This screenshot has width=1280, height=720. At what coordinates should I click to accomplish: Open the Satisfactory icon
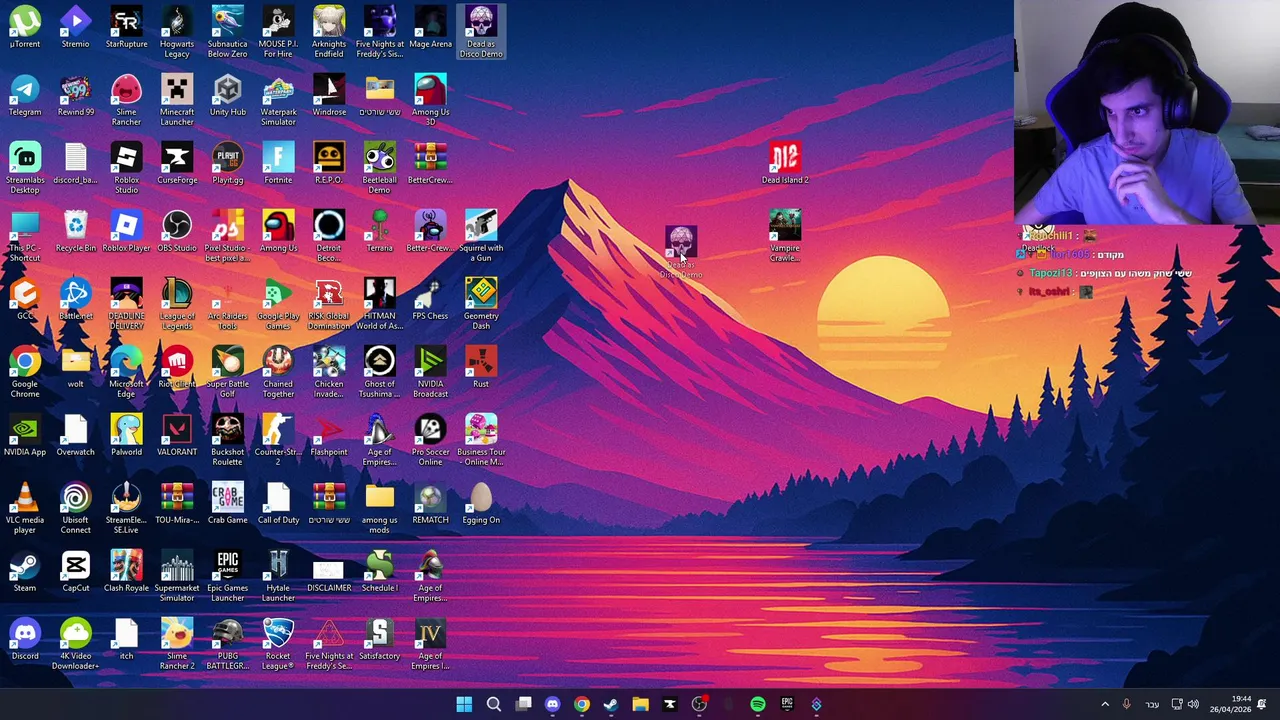[x=379, y=640]
